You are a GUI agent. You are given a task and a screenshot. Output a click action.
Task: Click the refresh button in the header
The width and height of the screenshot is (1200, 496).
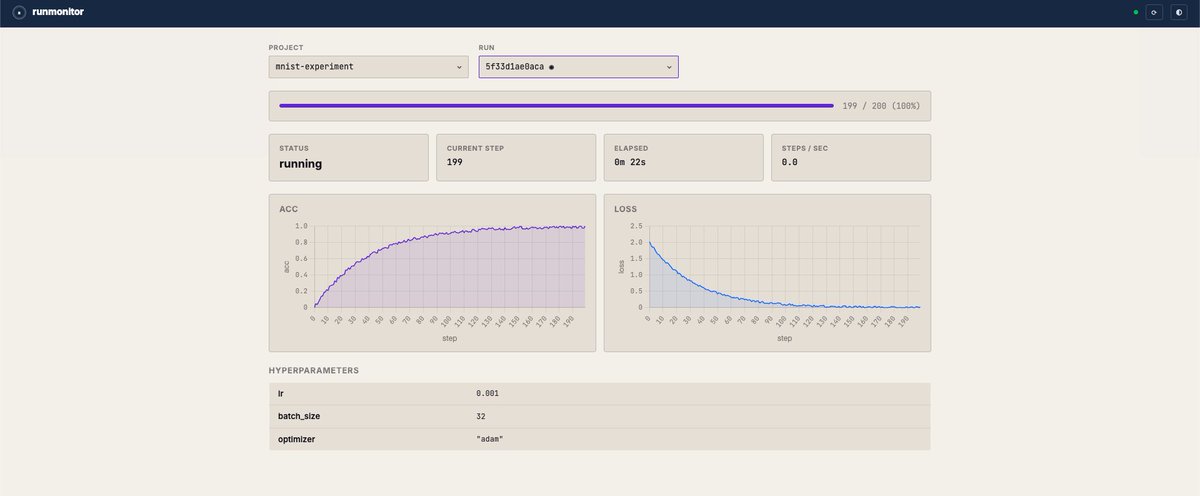tap(1153, 12)
